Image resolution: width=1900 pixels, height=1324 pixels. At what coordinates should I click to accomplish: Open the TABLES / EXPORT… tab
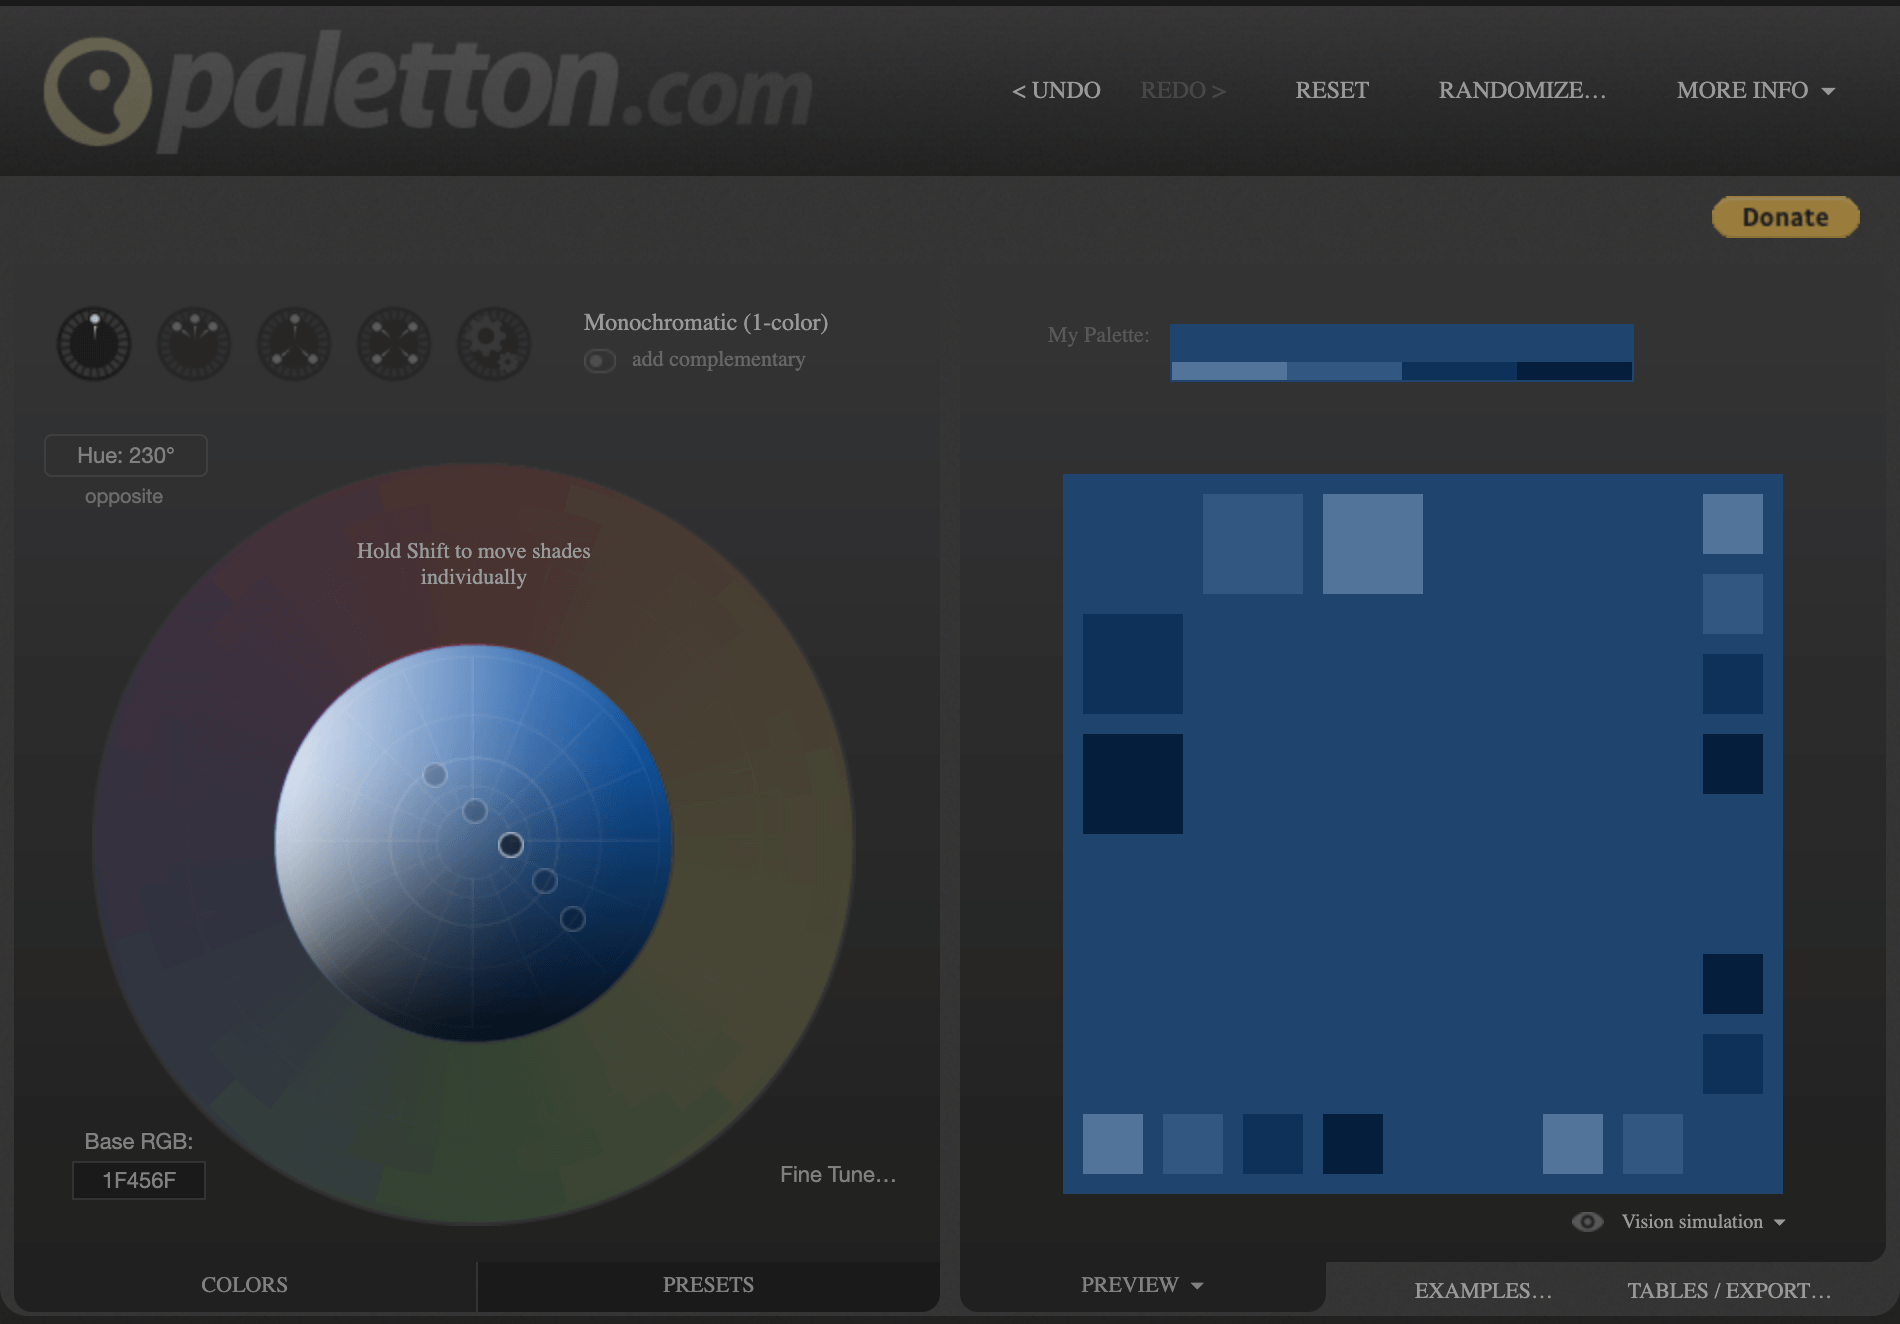[x=1729, y=1291]
